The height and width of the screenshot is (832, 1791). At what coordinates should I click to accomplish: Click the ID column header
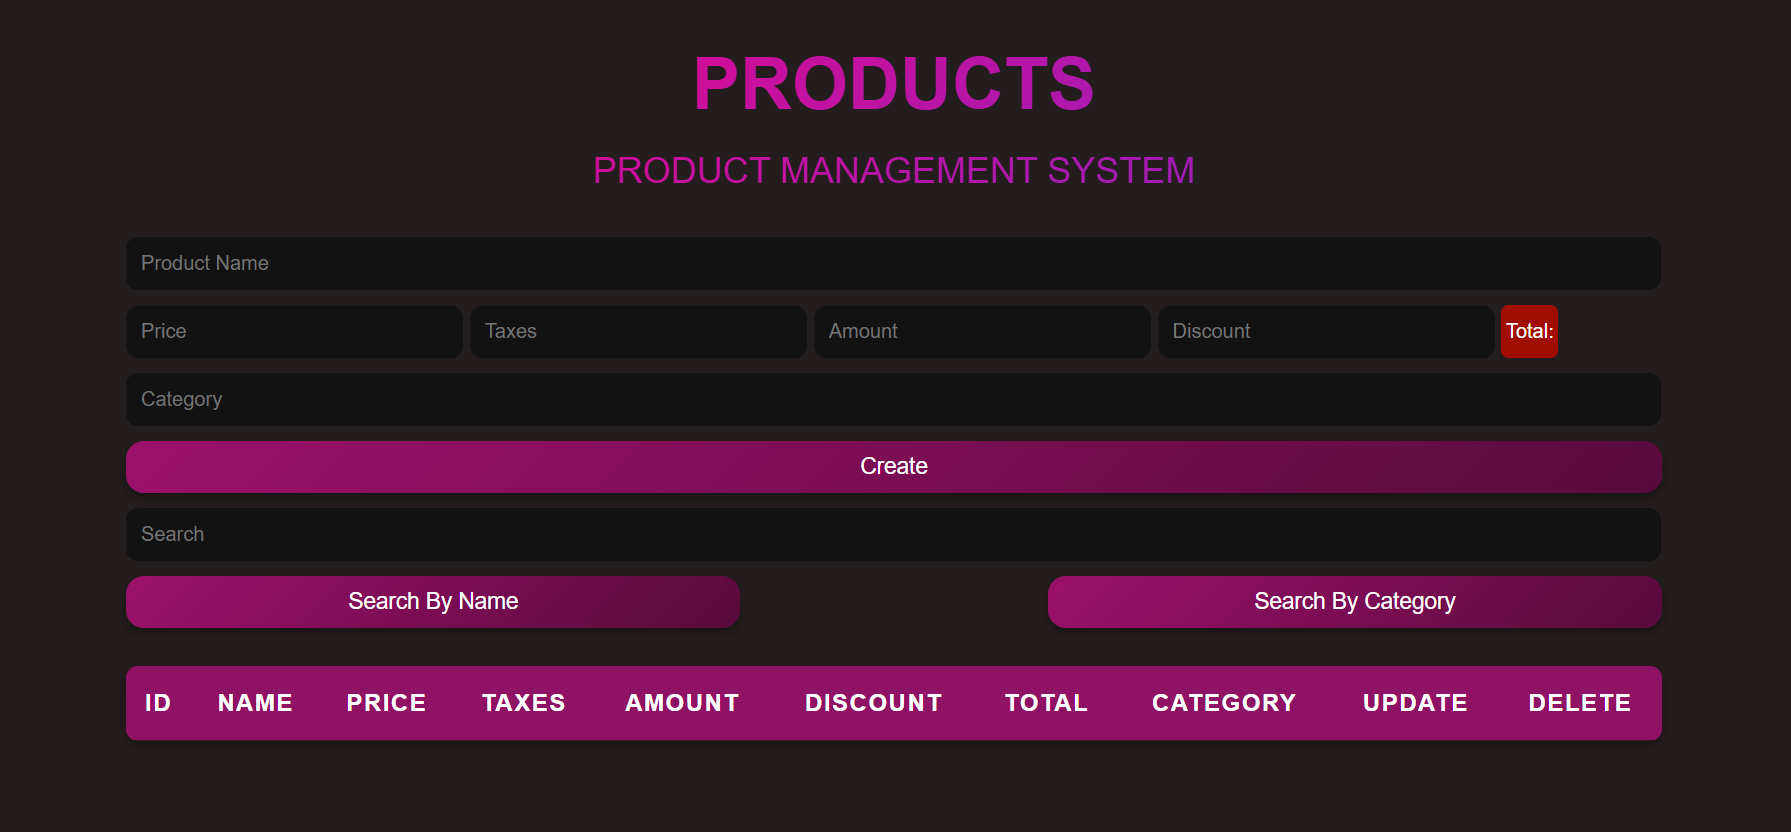point(158,703)
